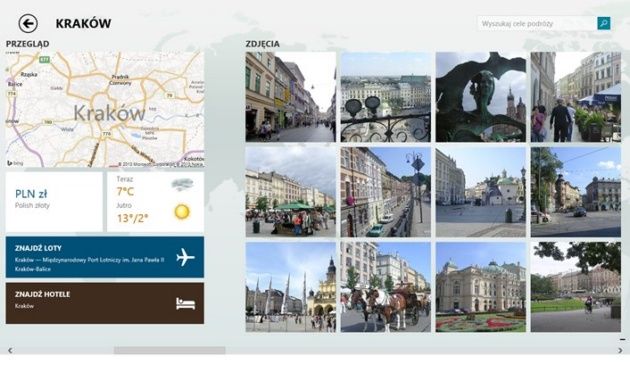Open the ZNAJDŹ LOTY flights tile
Image resolution: width=630 pixels, height=381 pixels.
pyautogui.click(x=104, y=257)
